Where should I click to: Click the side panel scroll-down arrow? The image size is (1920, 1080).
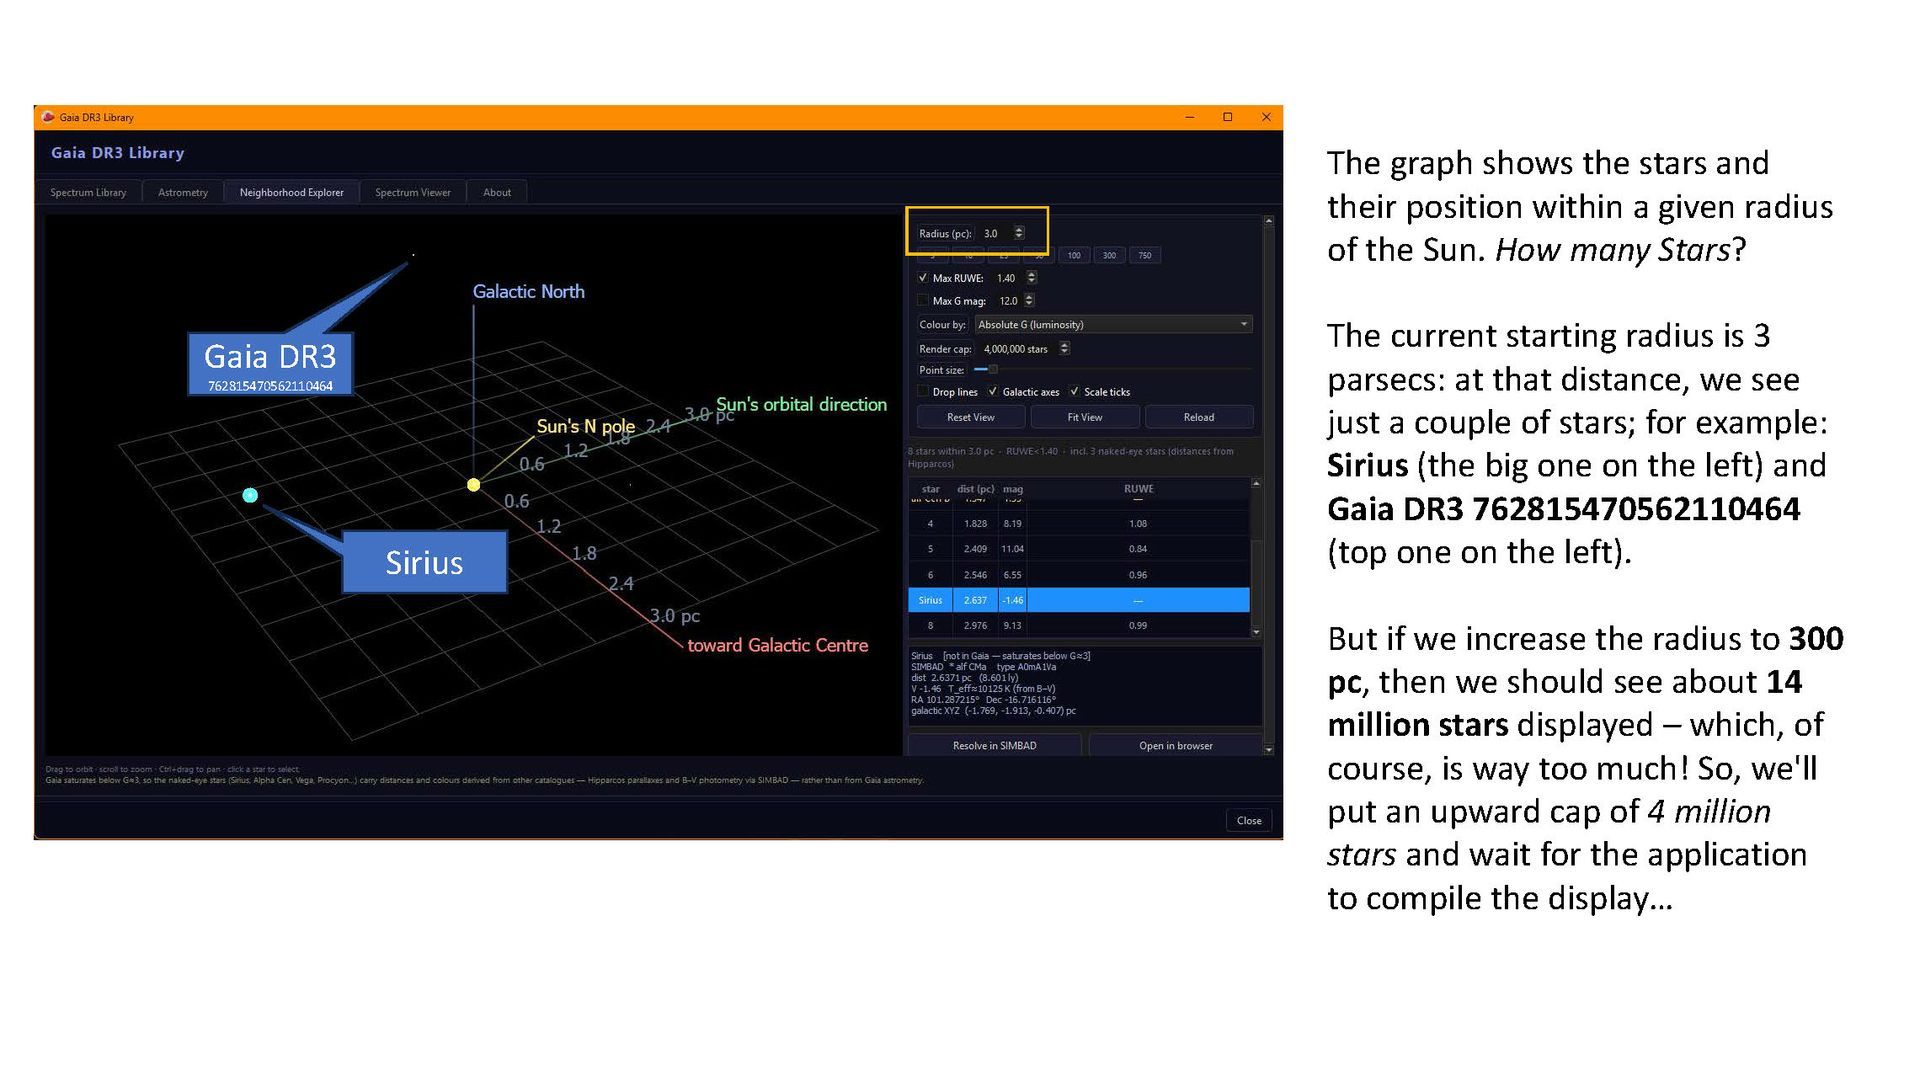pos(1269,749)
